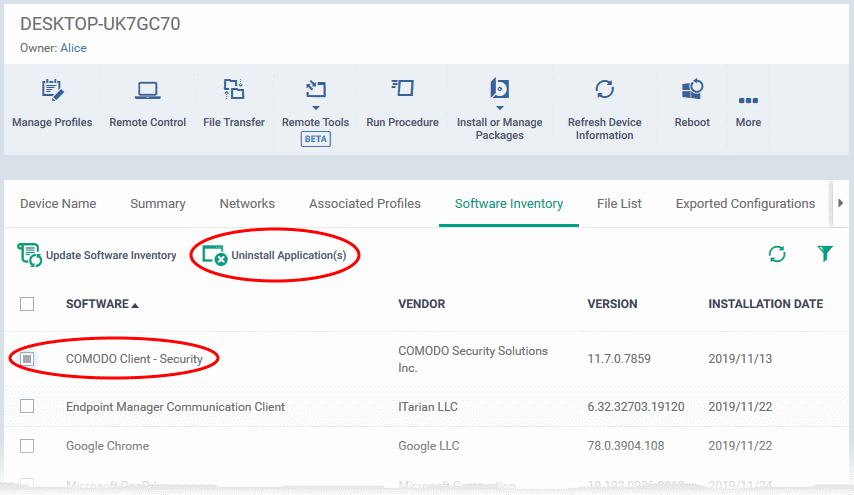The height and width of the screenshot is (495, 854).
Task: Click the Google LLC vendor cell
Action: coord(429,446)
